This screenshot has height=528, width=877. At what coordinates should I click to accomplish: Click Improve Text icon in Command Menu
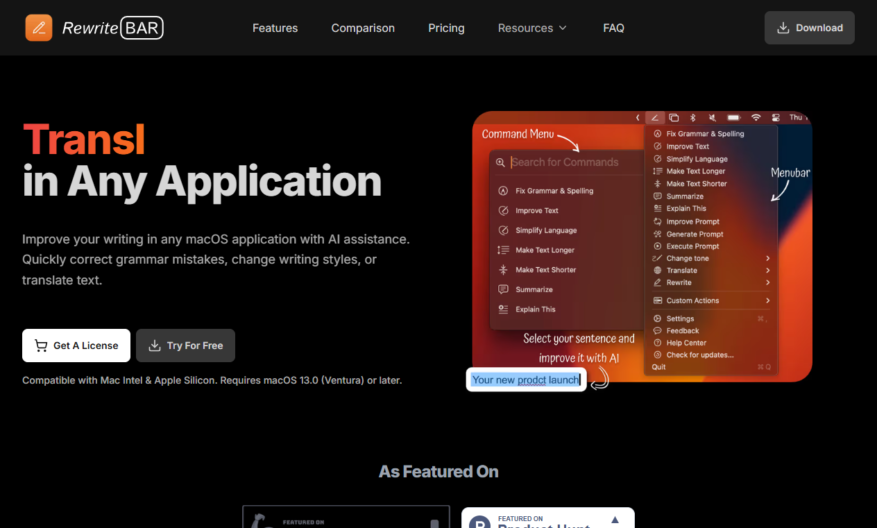coord(503,210)
